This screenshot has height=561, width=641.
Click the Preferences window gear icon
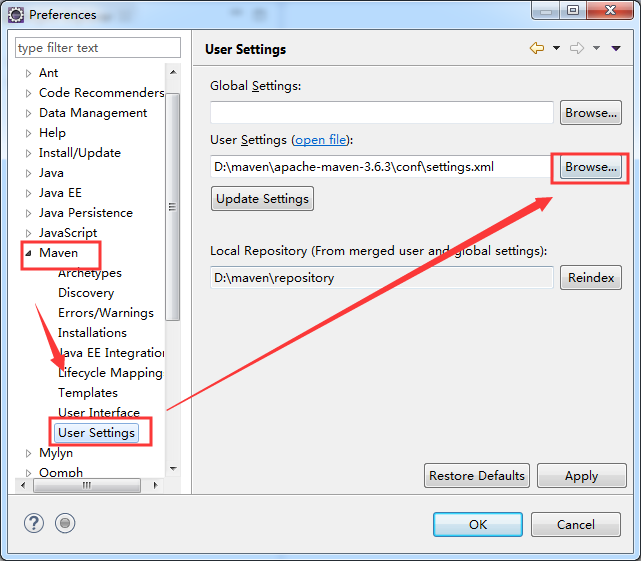16,15
